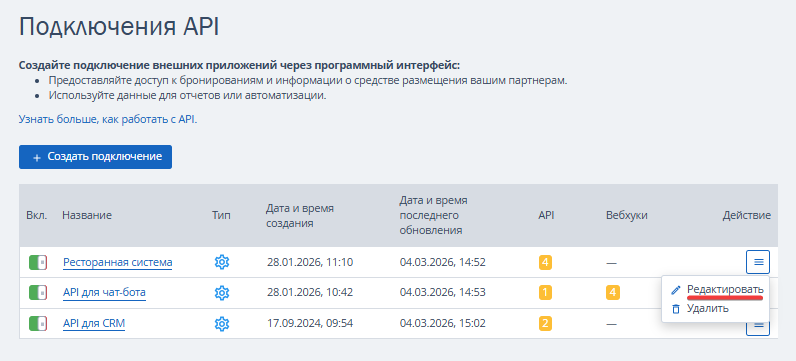
Task: Select Редактировать from the action menu
Action: [x=724, y=289]
